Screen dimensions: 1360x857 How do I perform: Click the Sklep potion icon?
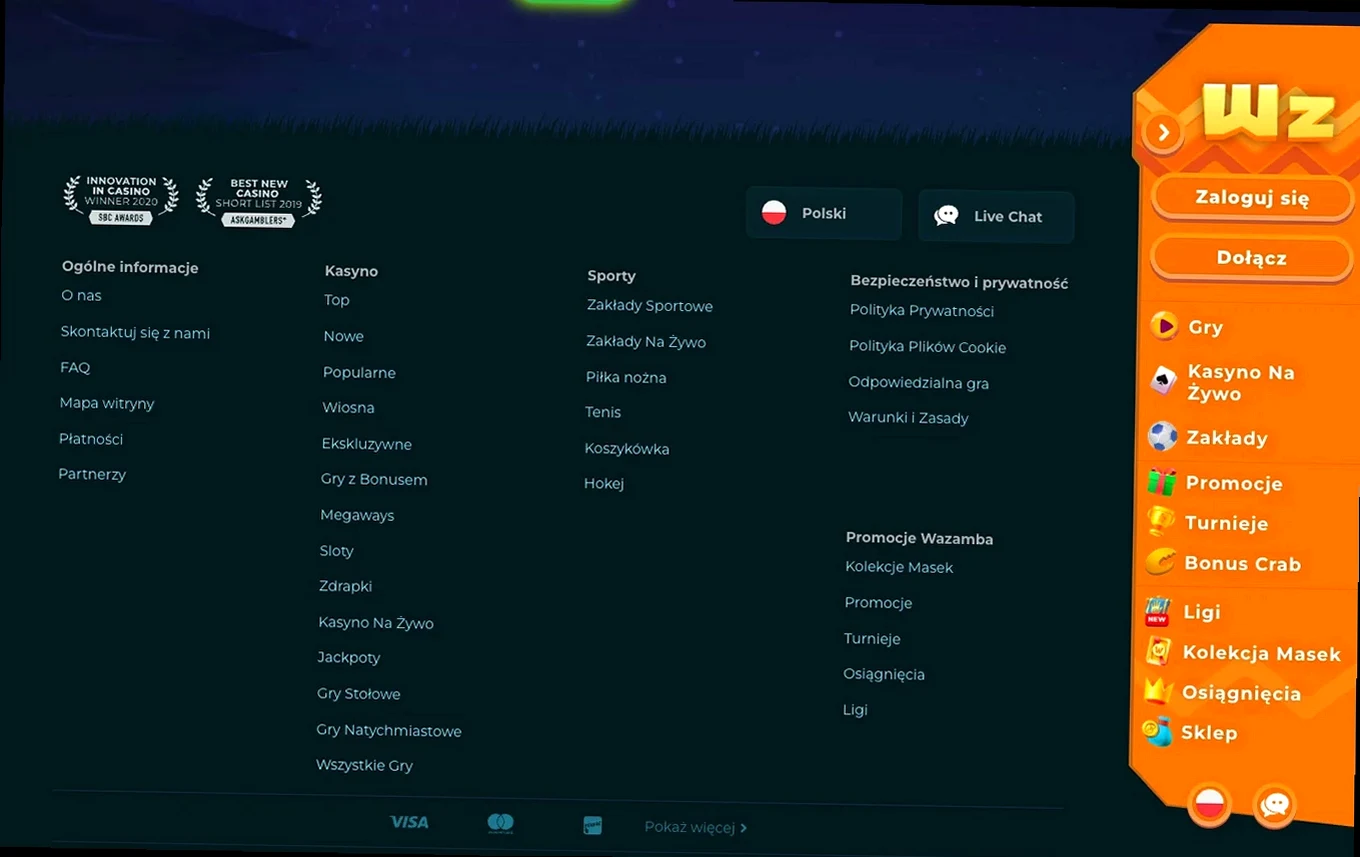1157,732
